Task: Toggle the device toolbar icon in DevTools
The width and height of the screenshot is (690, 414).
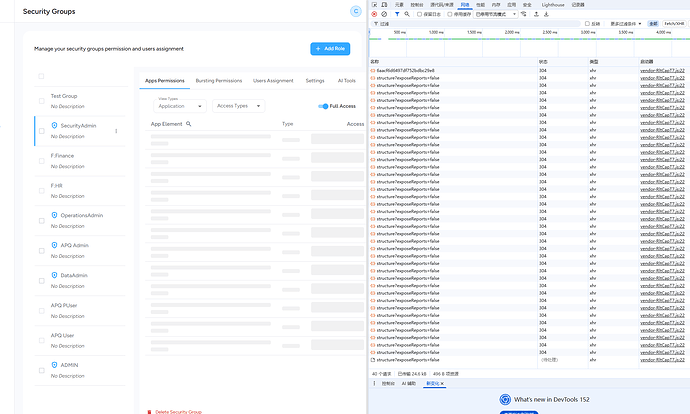Action: tap(384, 5)
